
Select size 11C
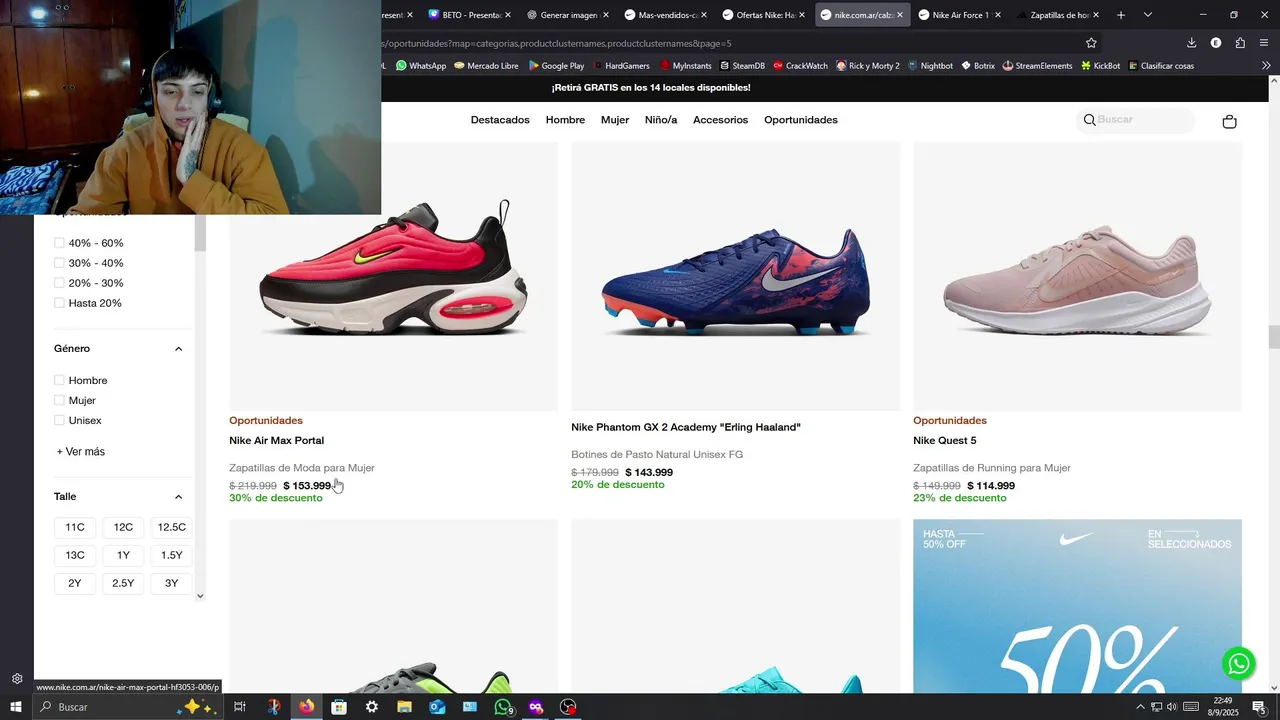[x=75, y=528]
